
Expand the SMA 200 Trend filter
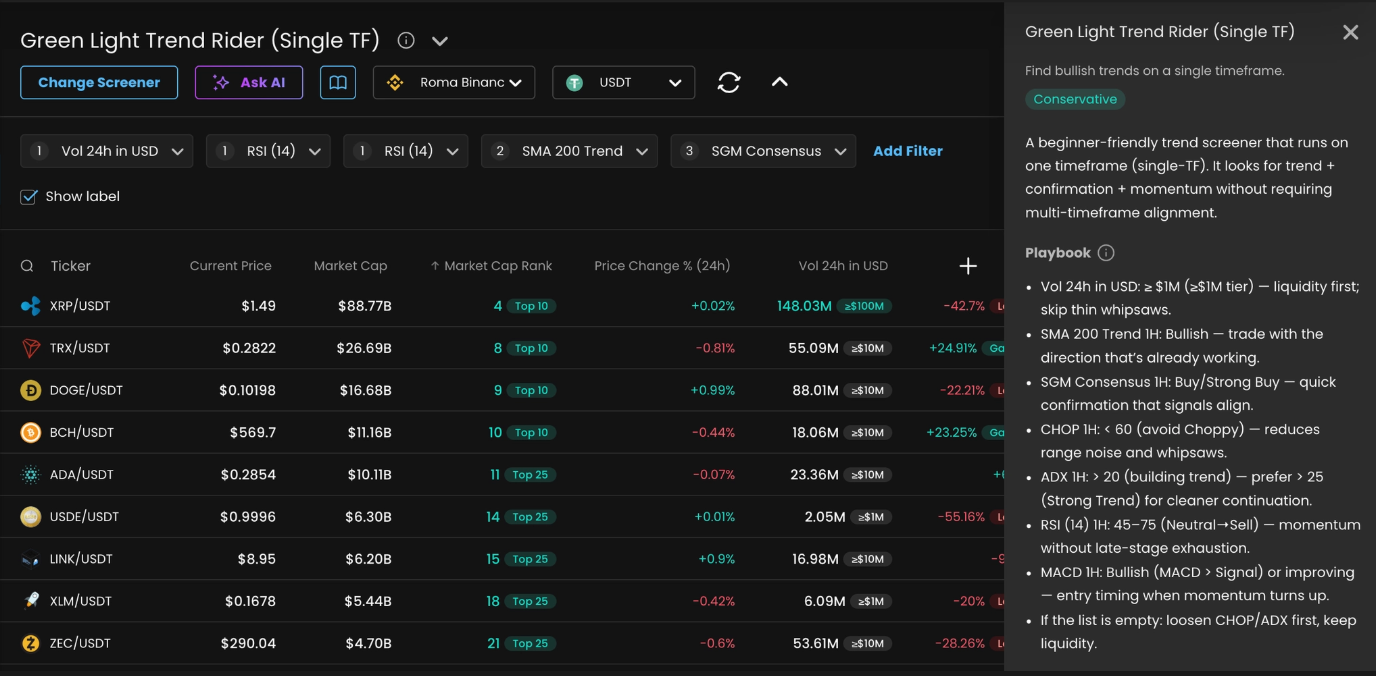point(569,151)
